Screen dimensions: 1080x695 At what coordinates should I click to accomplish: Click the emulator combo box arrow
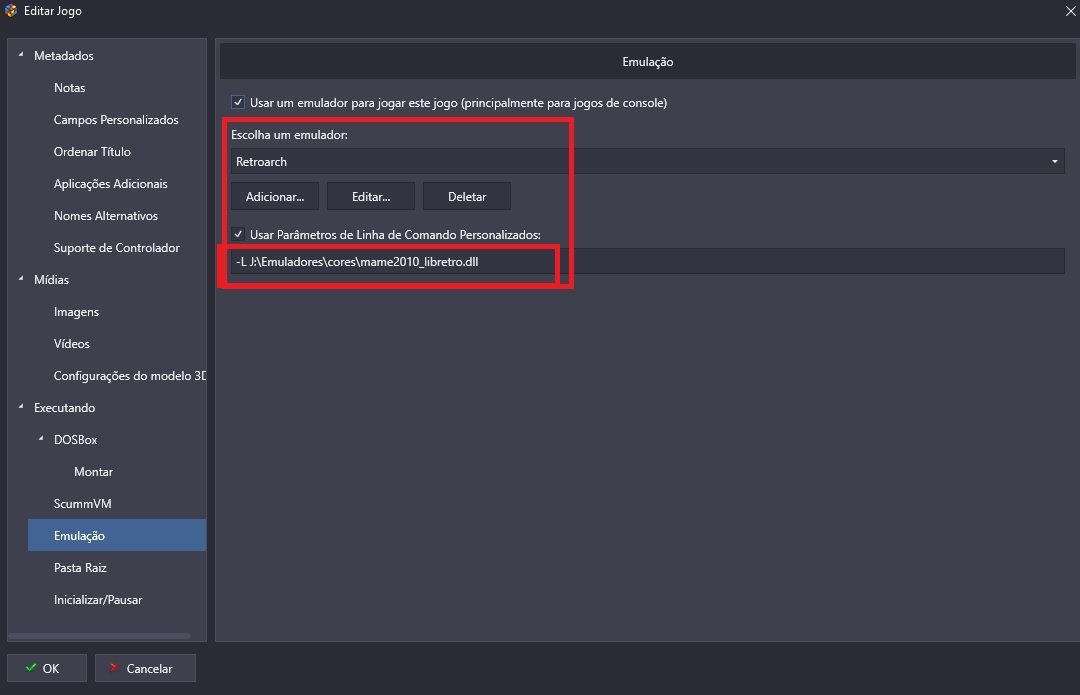tap(1054, 162)
